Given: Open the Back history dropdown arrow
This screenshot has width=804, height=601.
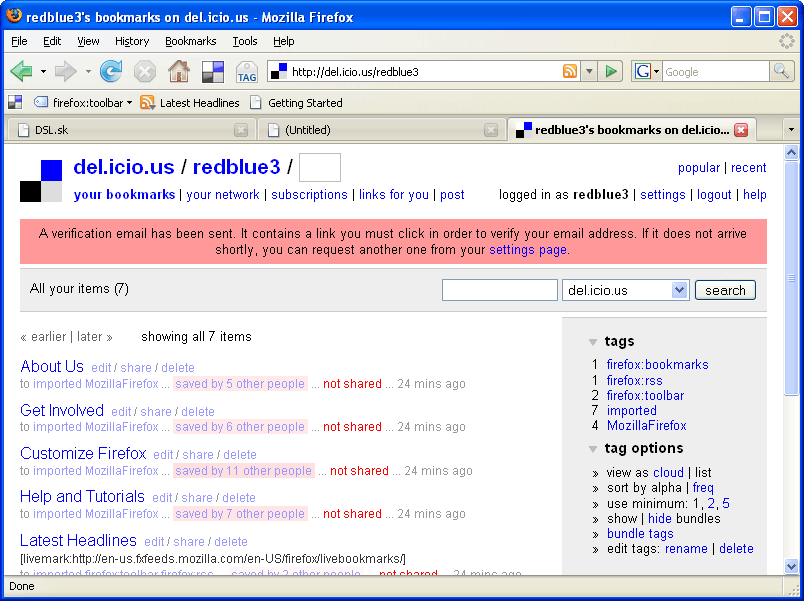Looking at the screenshot, I should click(43, 71).
